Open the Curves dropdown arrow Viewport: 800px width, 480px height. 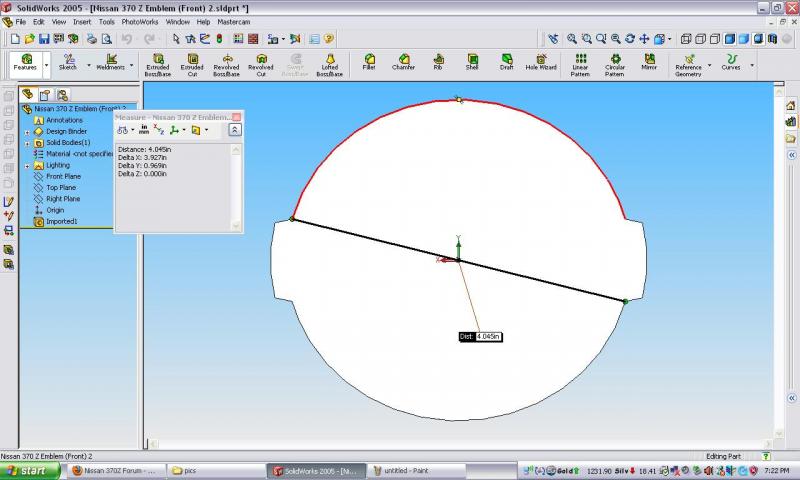[752, 65]
